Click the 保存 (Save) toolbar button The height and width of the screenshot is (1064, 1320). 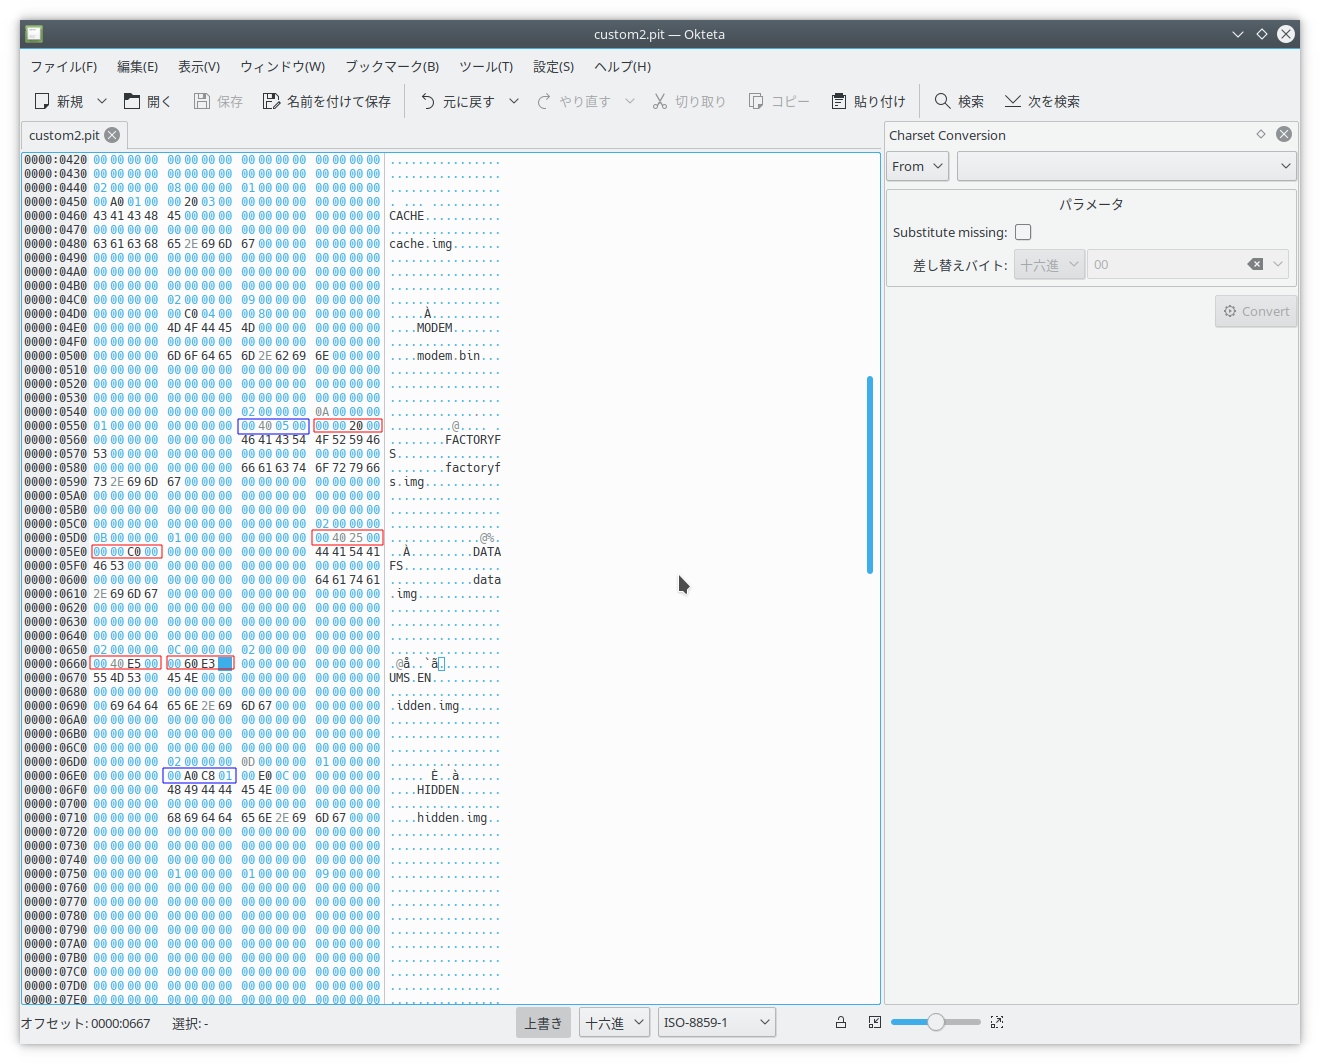[218, 101]
